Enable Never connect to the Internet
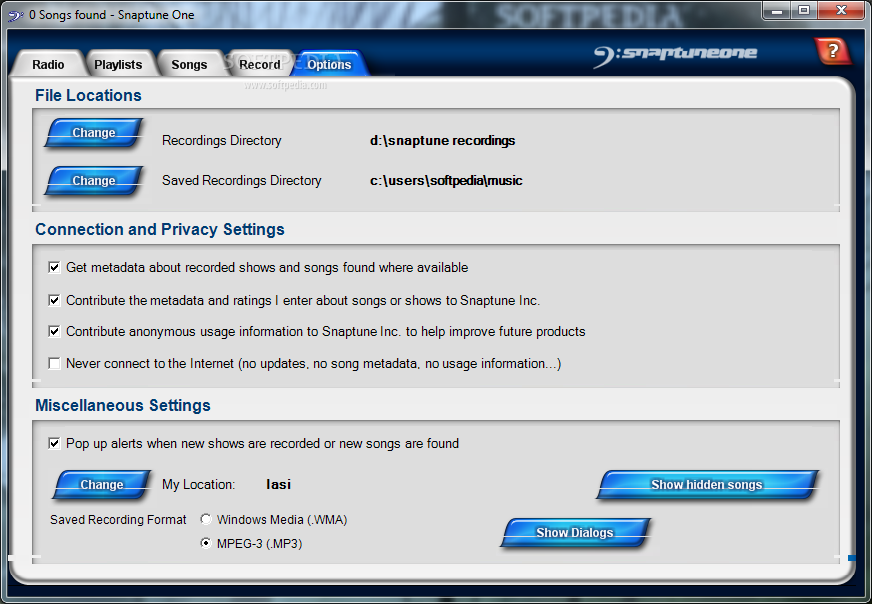The image size is (872, 604). pos(54,364)
